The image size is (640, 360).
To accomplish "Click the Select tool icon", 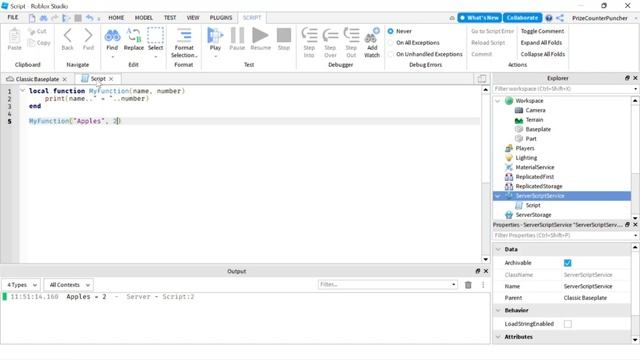I will coord(155,36).
